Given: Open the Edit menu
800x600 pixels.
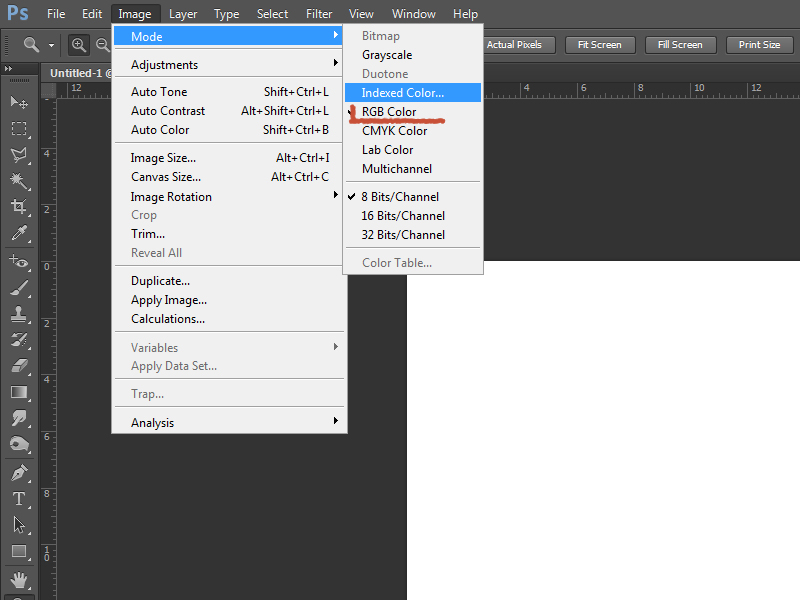Looking at the screenshot, I should pyautogui.click(x=92, y=14).
